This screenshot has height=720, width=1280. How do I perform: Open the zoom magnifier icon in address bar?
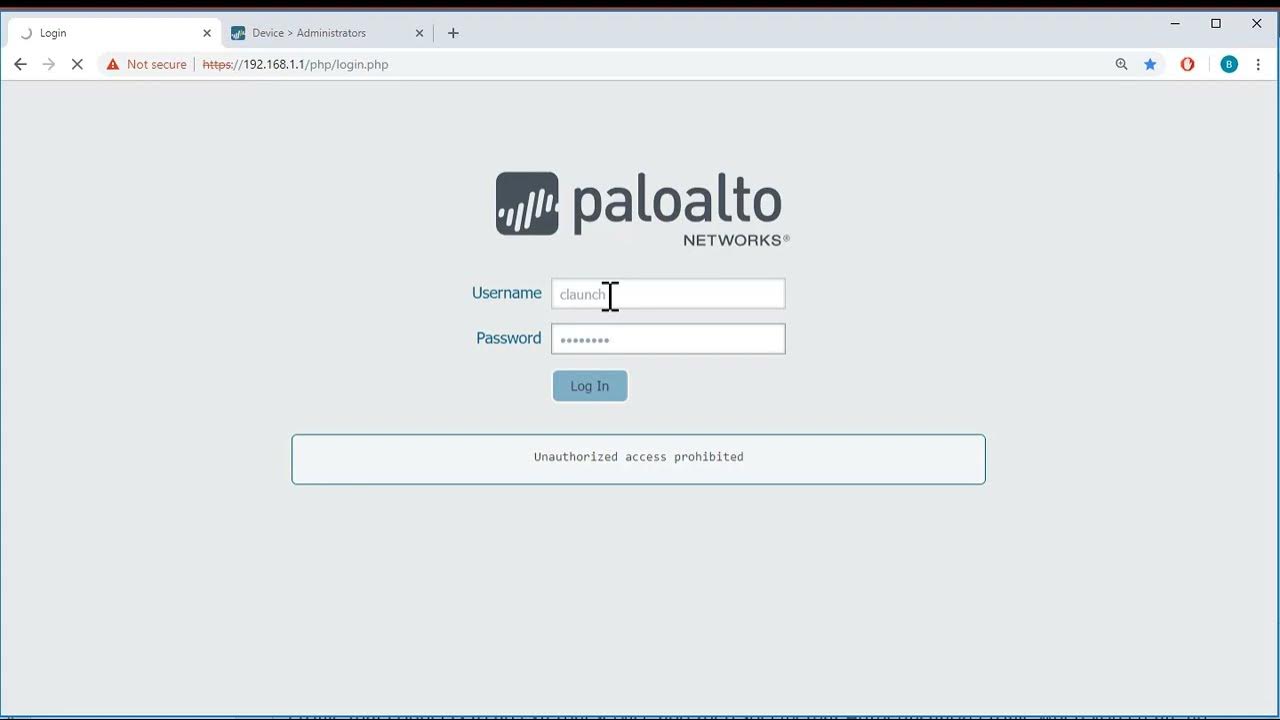(1121, 64)
